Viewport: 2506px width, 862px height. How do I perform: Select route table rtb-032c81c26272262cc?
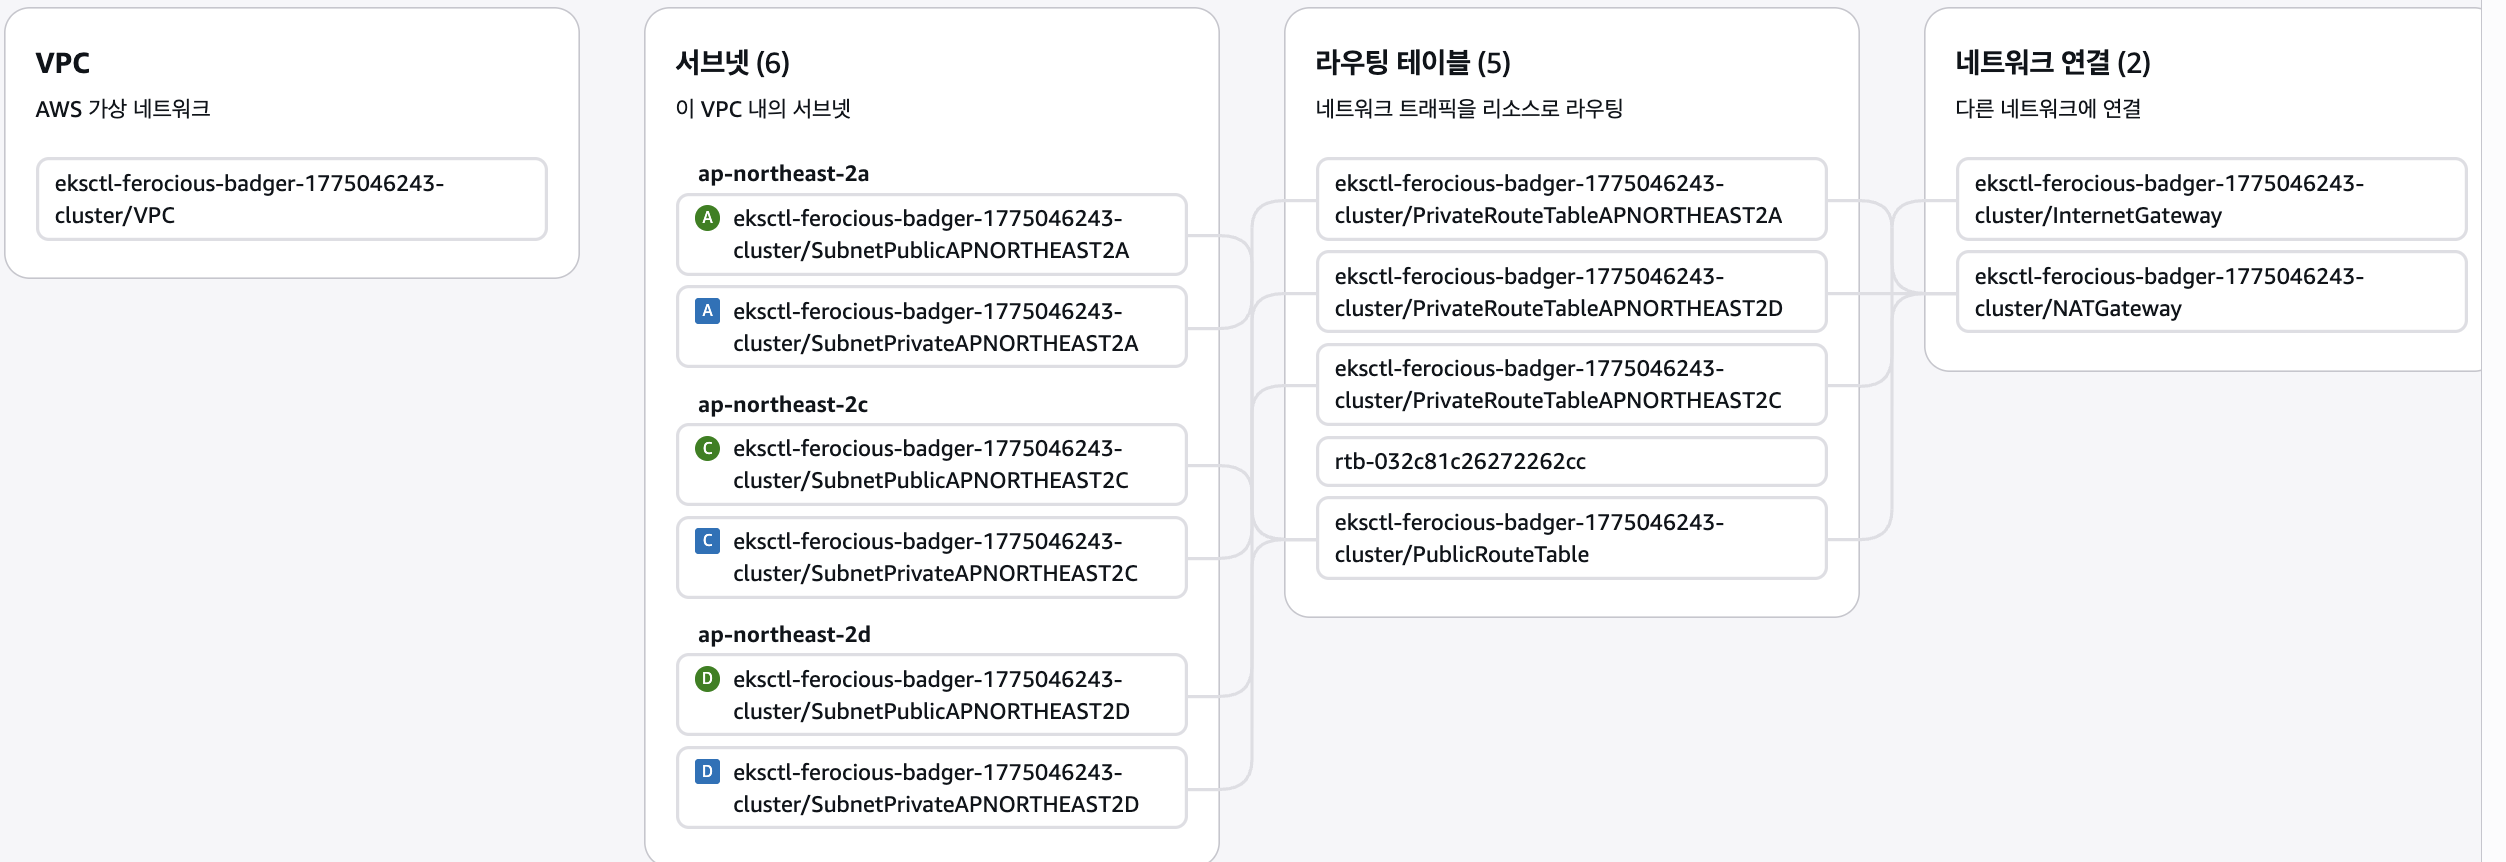pyautogui.click(x=1571, y=461)
